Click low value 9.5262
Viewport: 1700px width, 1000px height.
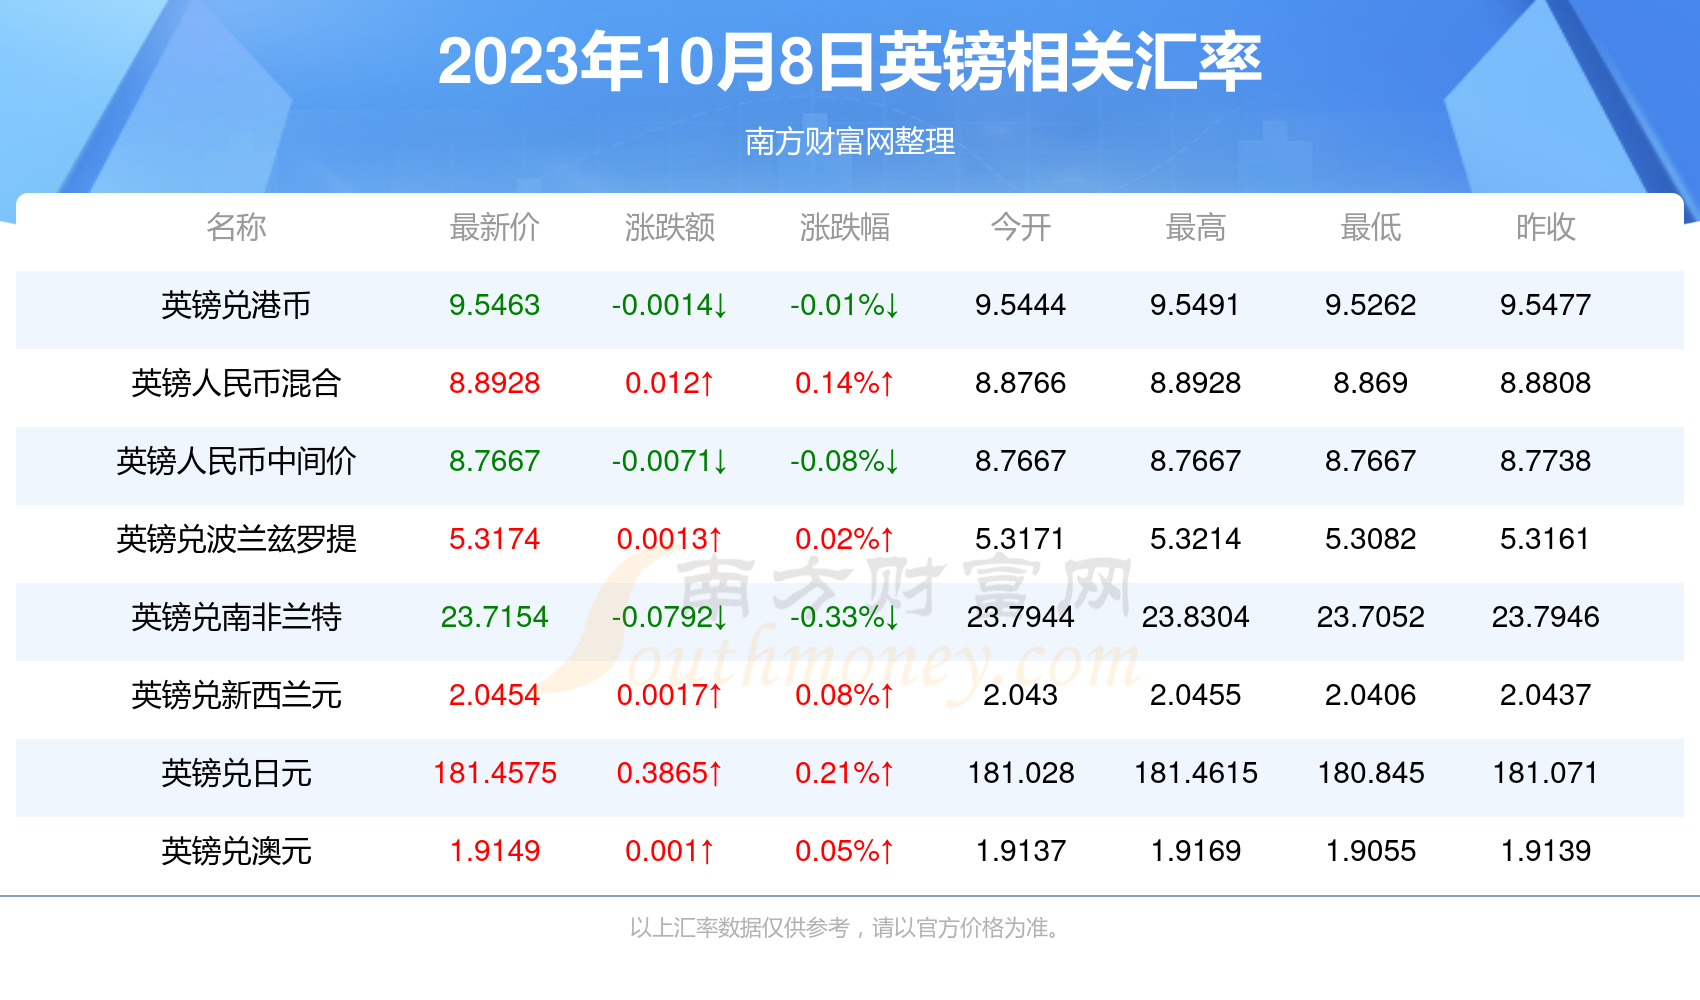click(x=1370, y=305)
